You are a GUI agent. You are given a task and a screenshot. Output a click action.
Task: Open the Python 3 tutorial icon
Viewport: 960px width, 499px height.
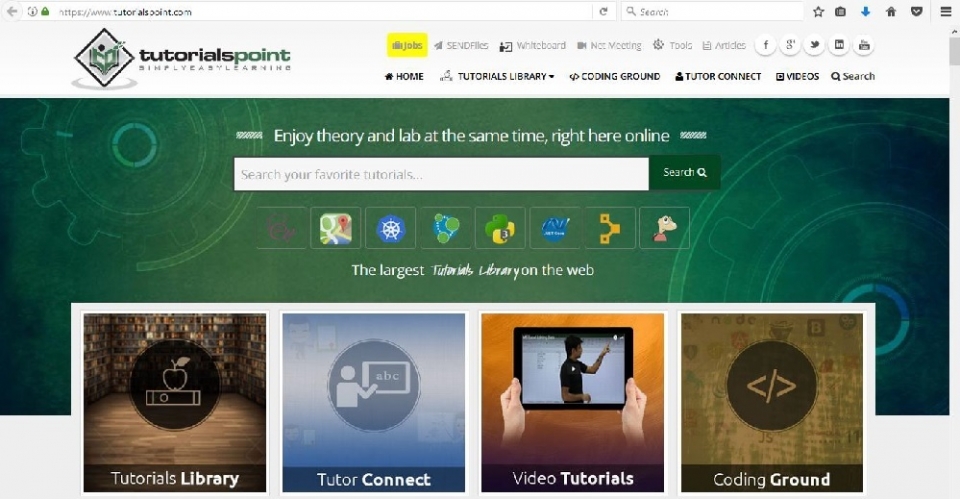(x=500, y=228)
